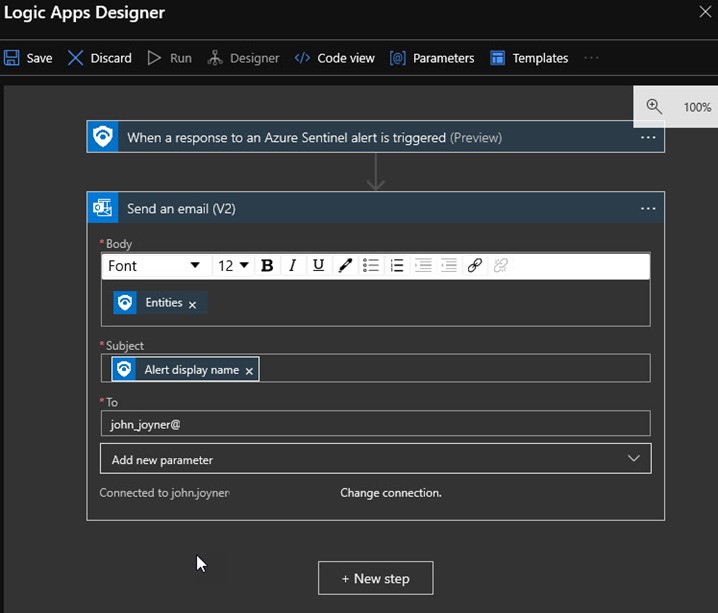Insert a bulleted list in the body
Image resolution: width=718 pixels, height=613 pixels.
371,266
